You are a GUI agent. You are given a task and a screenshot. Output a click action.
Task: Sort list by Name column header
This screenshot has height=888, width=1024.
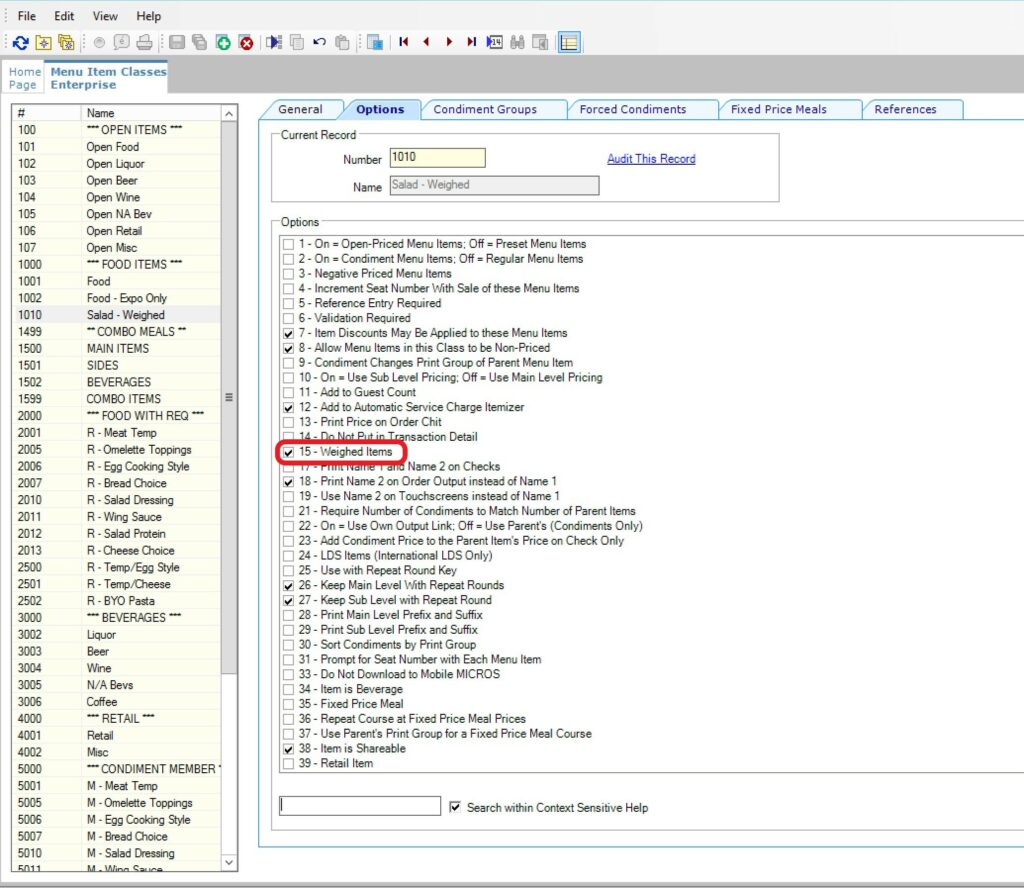[x=152, y=113]
